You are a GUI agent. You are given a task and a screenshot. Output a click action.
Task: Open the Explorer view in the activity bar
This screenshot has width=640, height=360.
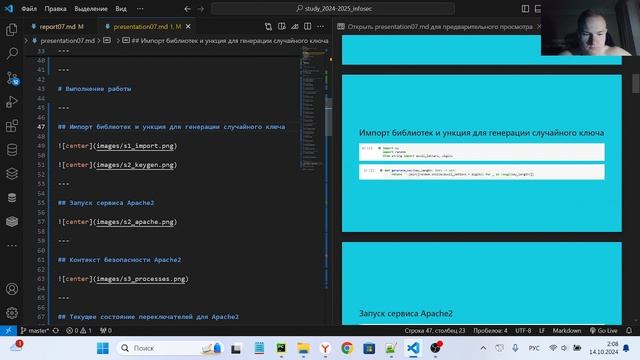(12, 29)
